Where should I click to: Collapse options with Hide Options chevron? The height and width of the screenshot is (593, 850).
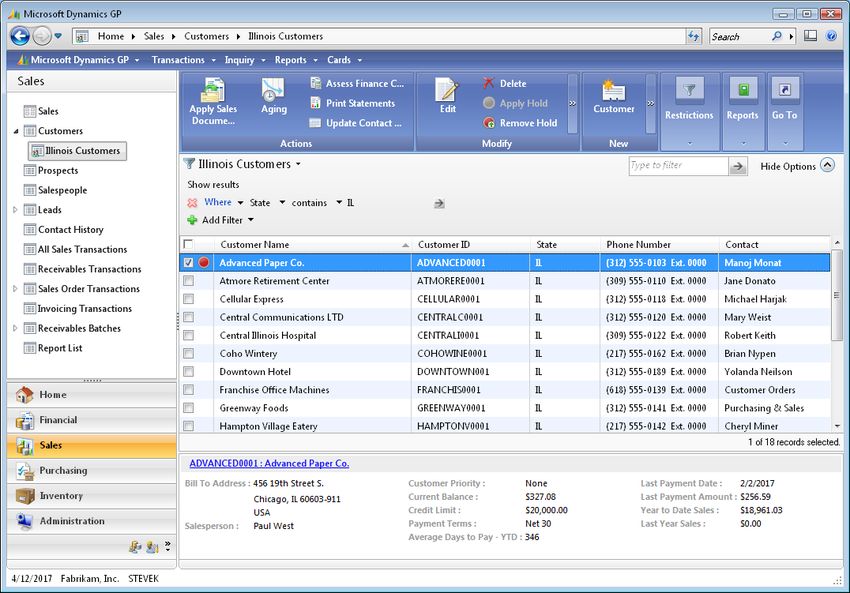click(827, 165)
